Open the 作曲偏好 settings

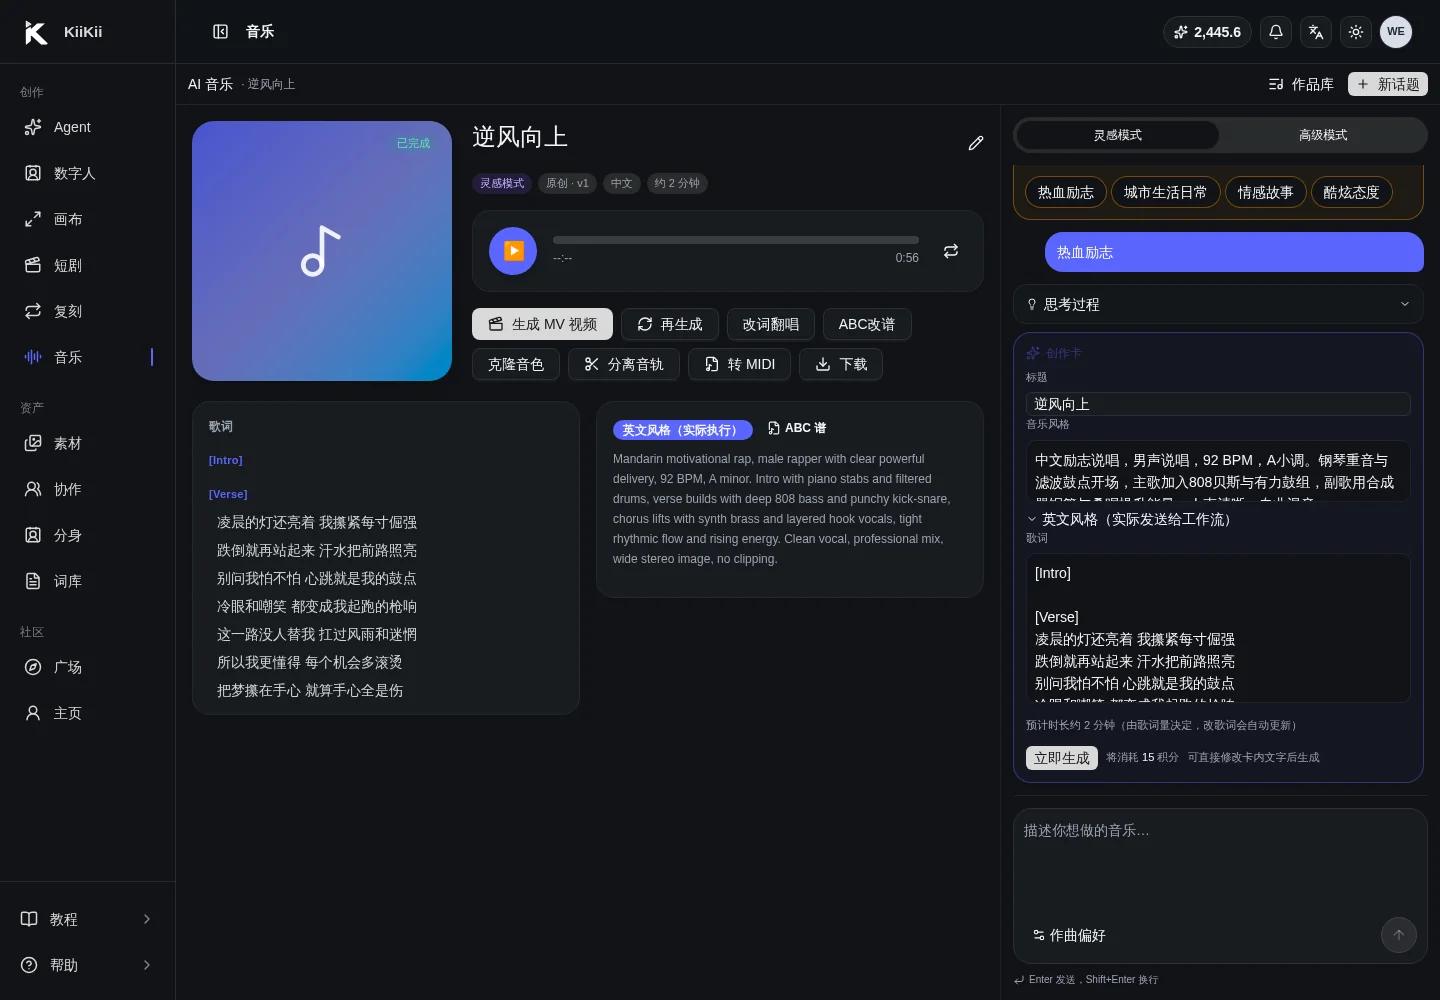coord(1069,935)
